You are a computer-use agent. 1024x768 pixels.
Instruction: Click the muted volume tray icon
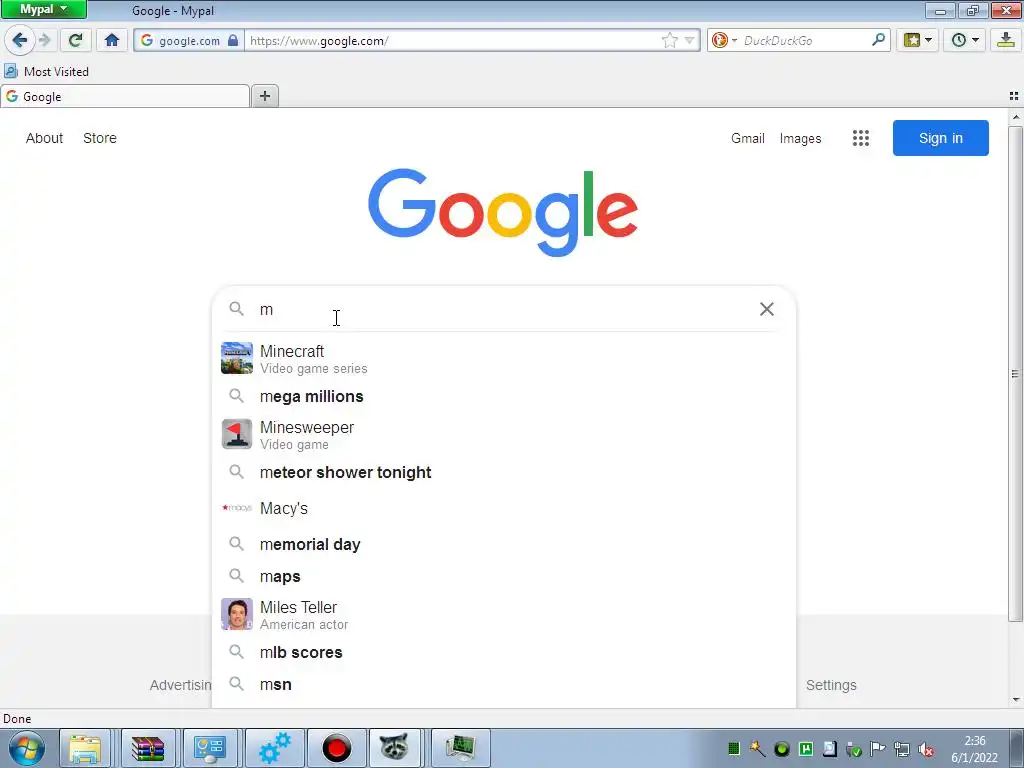click(925, 749)
